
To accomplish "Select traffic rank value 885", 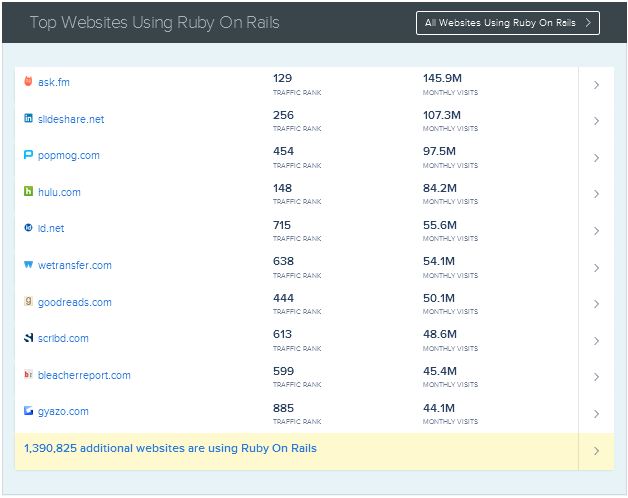I will pyautogui.click(x=283, y=408).
